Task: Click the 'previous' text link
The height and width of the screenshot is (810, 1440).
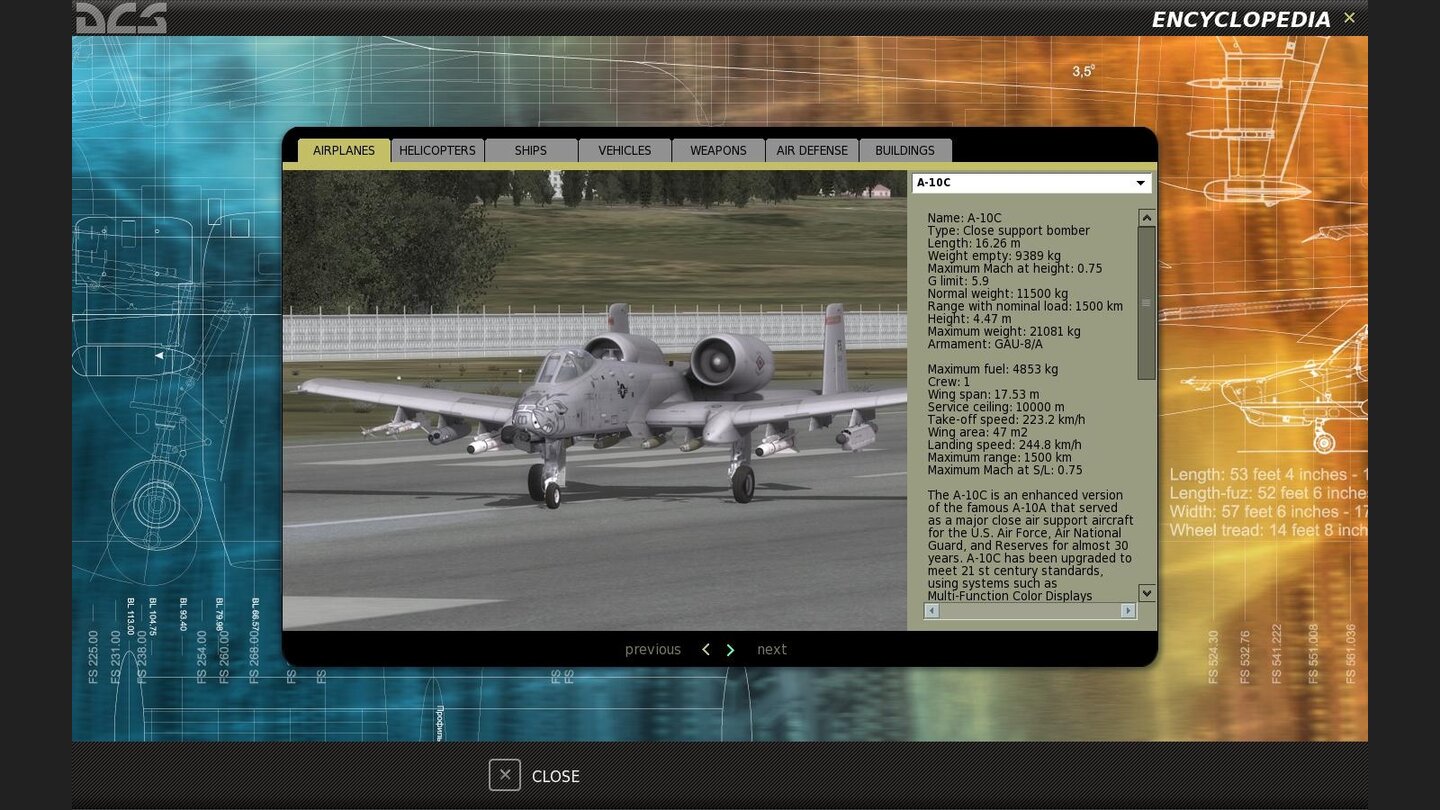Action: click(653, 650)
